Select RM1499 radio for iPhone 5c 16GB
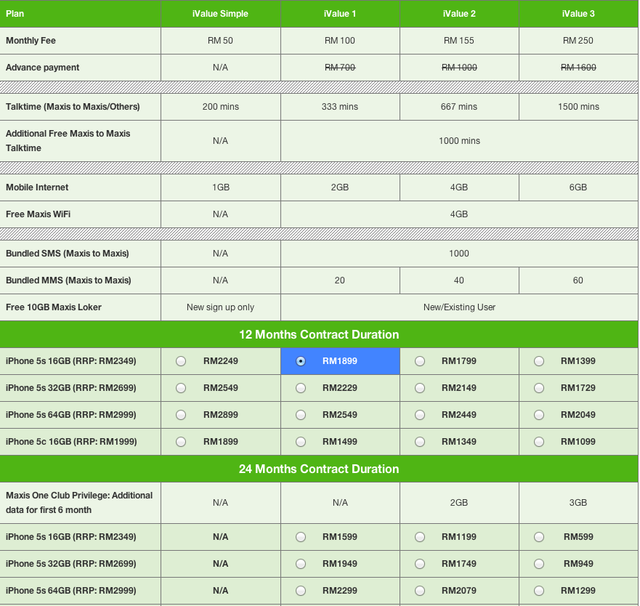This screenshot has height=606, width=640. [x=301, y=442]
